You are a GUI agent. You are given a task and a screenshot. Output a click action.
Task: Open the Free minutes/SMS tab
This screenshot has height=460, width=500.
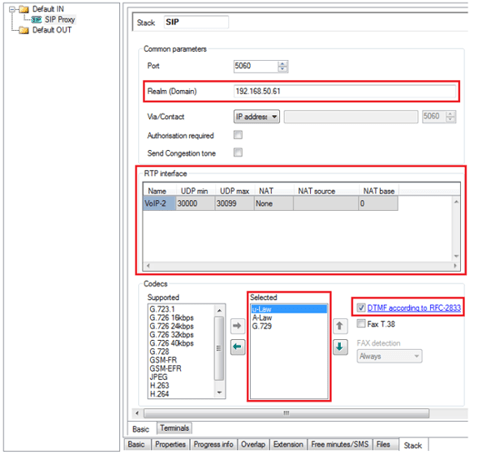click(340, 444)
